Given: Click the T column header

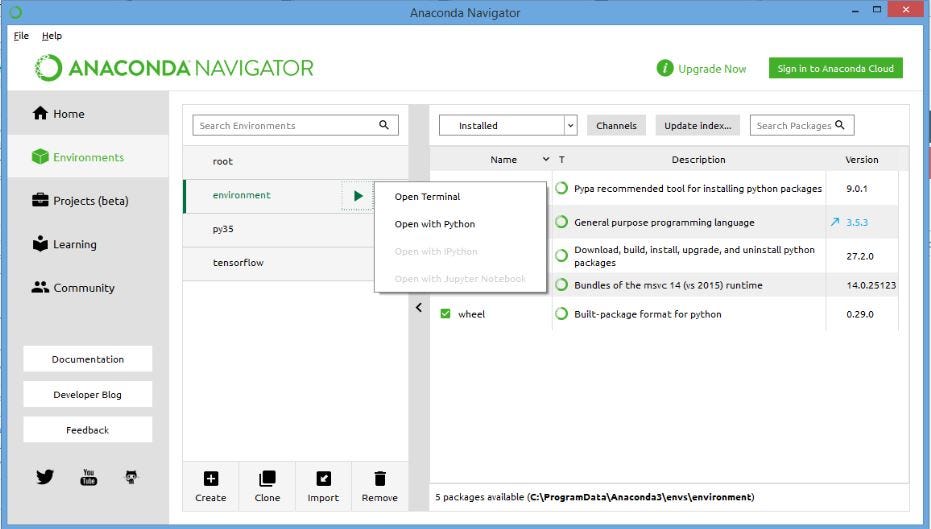Looking at the screenshot, I should (x=562, y=159).
